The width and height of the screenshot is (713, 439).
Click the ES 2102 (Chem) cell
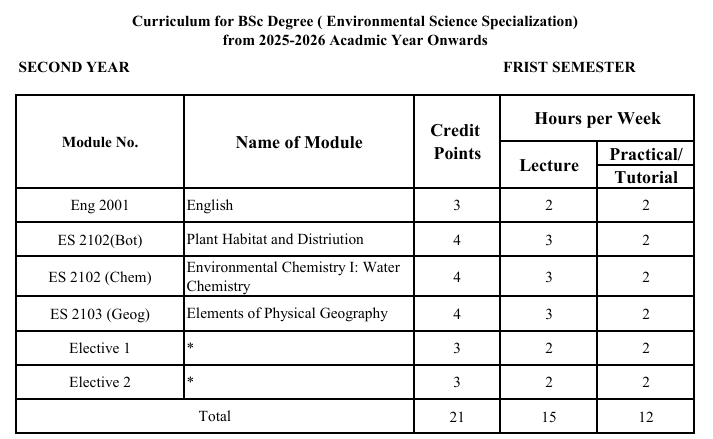click(x=100, y=277)
